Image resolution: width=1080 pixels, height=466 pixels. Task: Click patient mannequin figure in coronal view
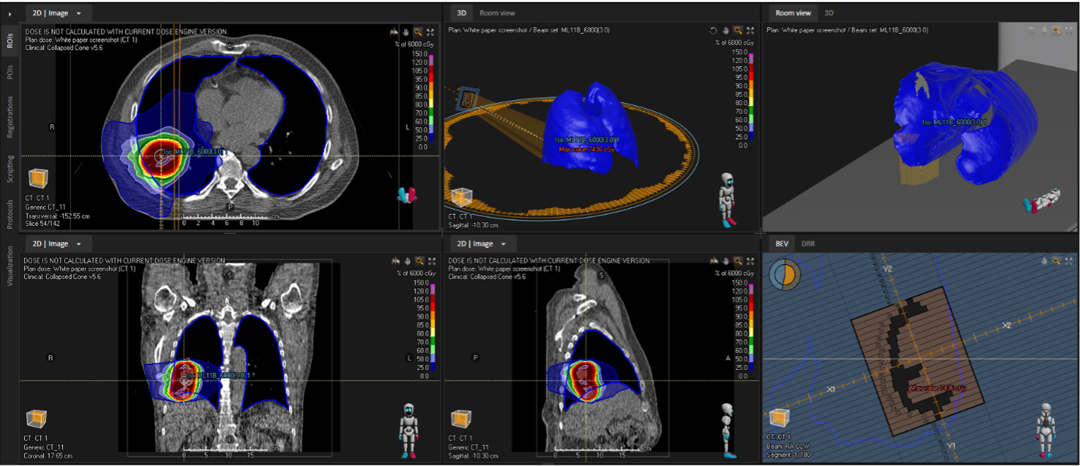point(408,422)
